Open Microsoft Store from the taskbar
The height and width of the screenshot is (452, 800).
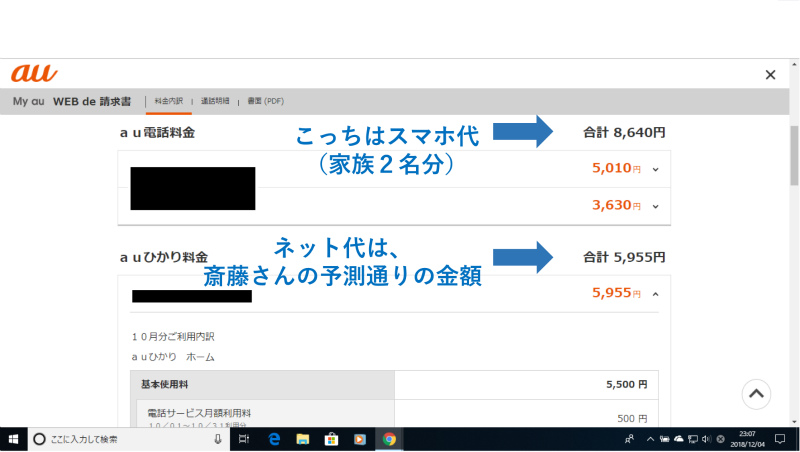[x=331, y=439]
